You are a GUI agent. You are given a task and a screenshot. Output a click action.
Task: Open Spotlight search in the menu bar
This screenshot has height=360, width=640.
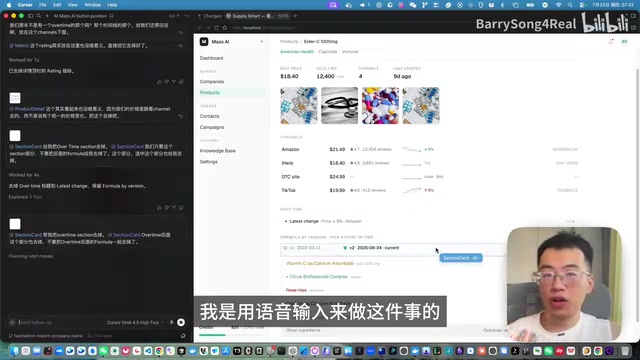[x=570, y=5]
